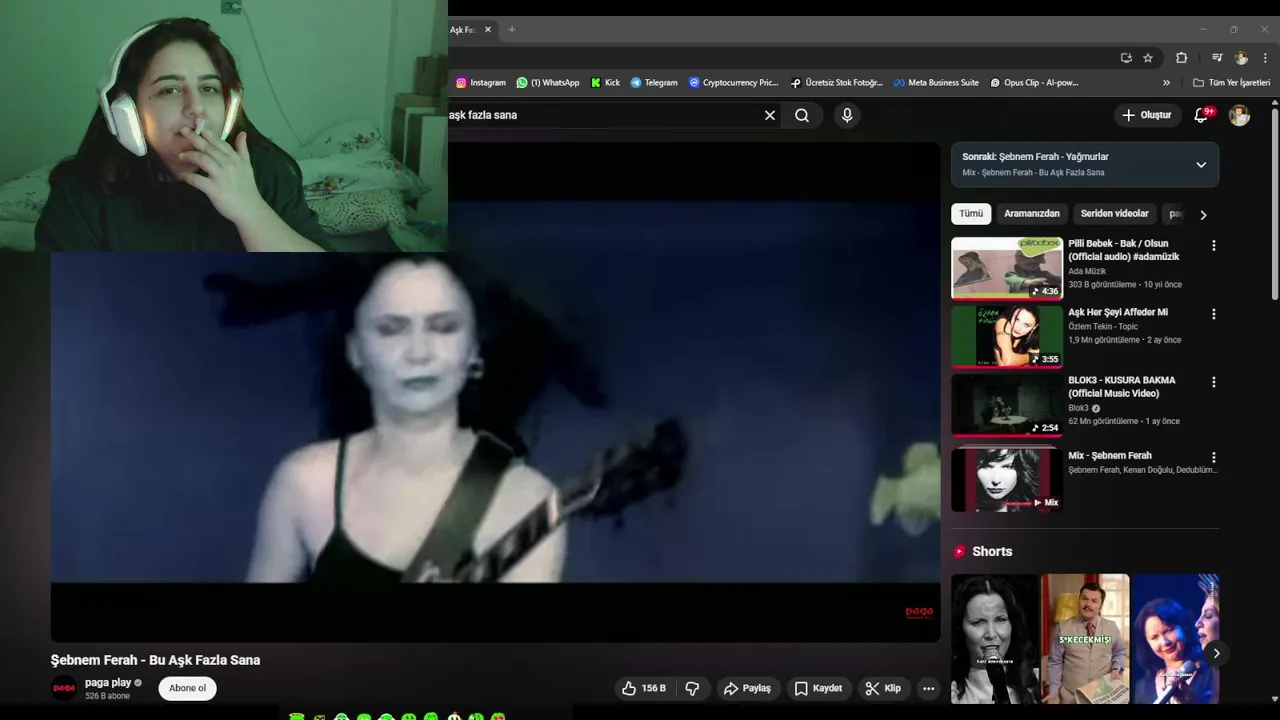Screen dimensions: 1280x720
Task: Open the Cryptocurrency Prices bookmark
Action: pos(733,83)
